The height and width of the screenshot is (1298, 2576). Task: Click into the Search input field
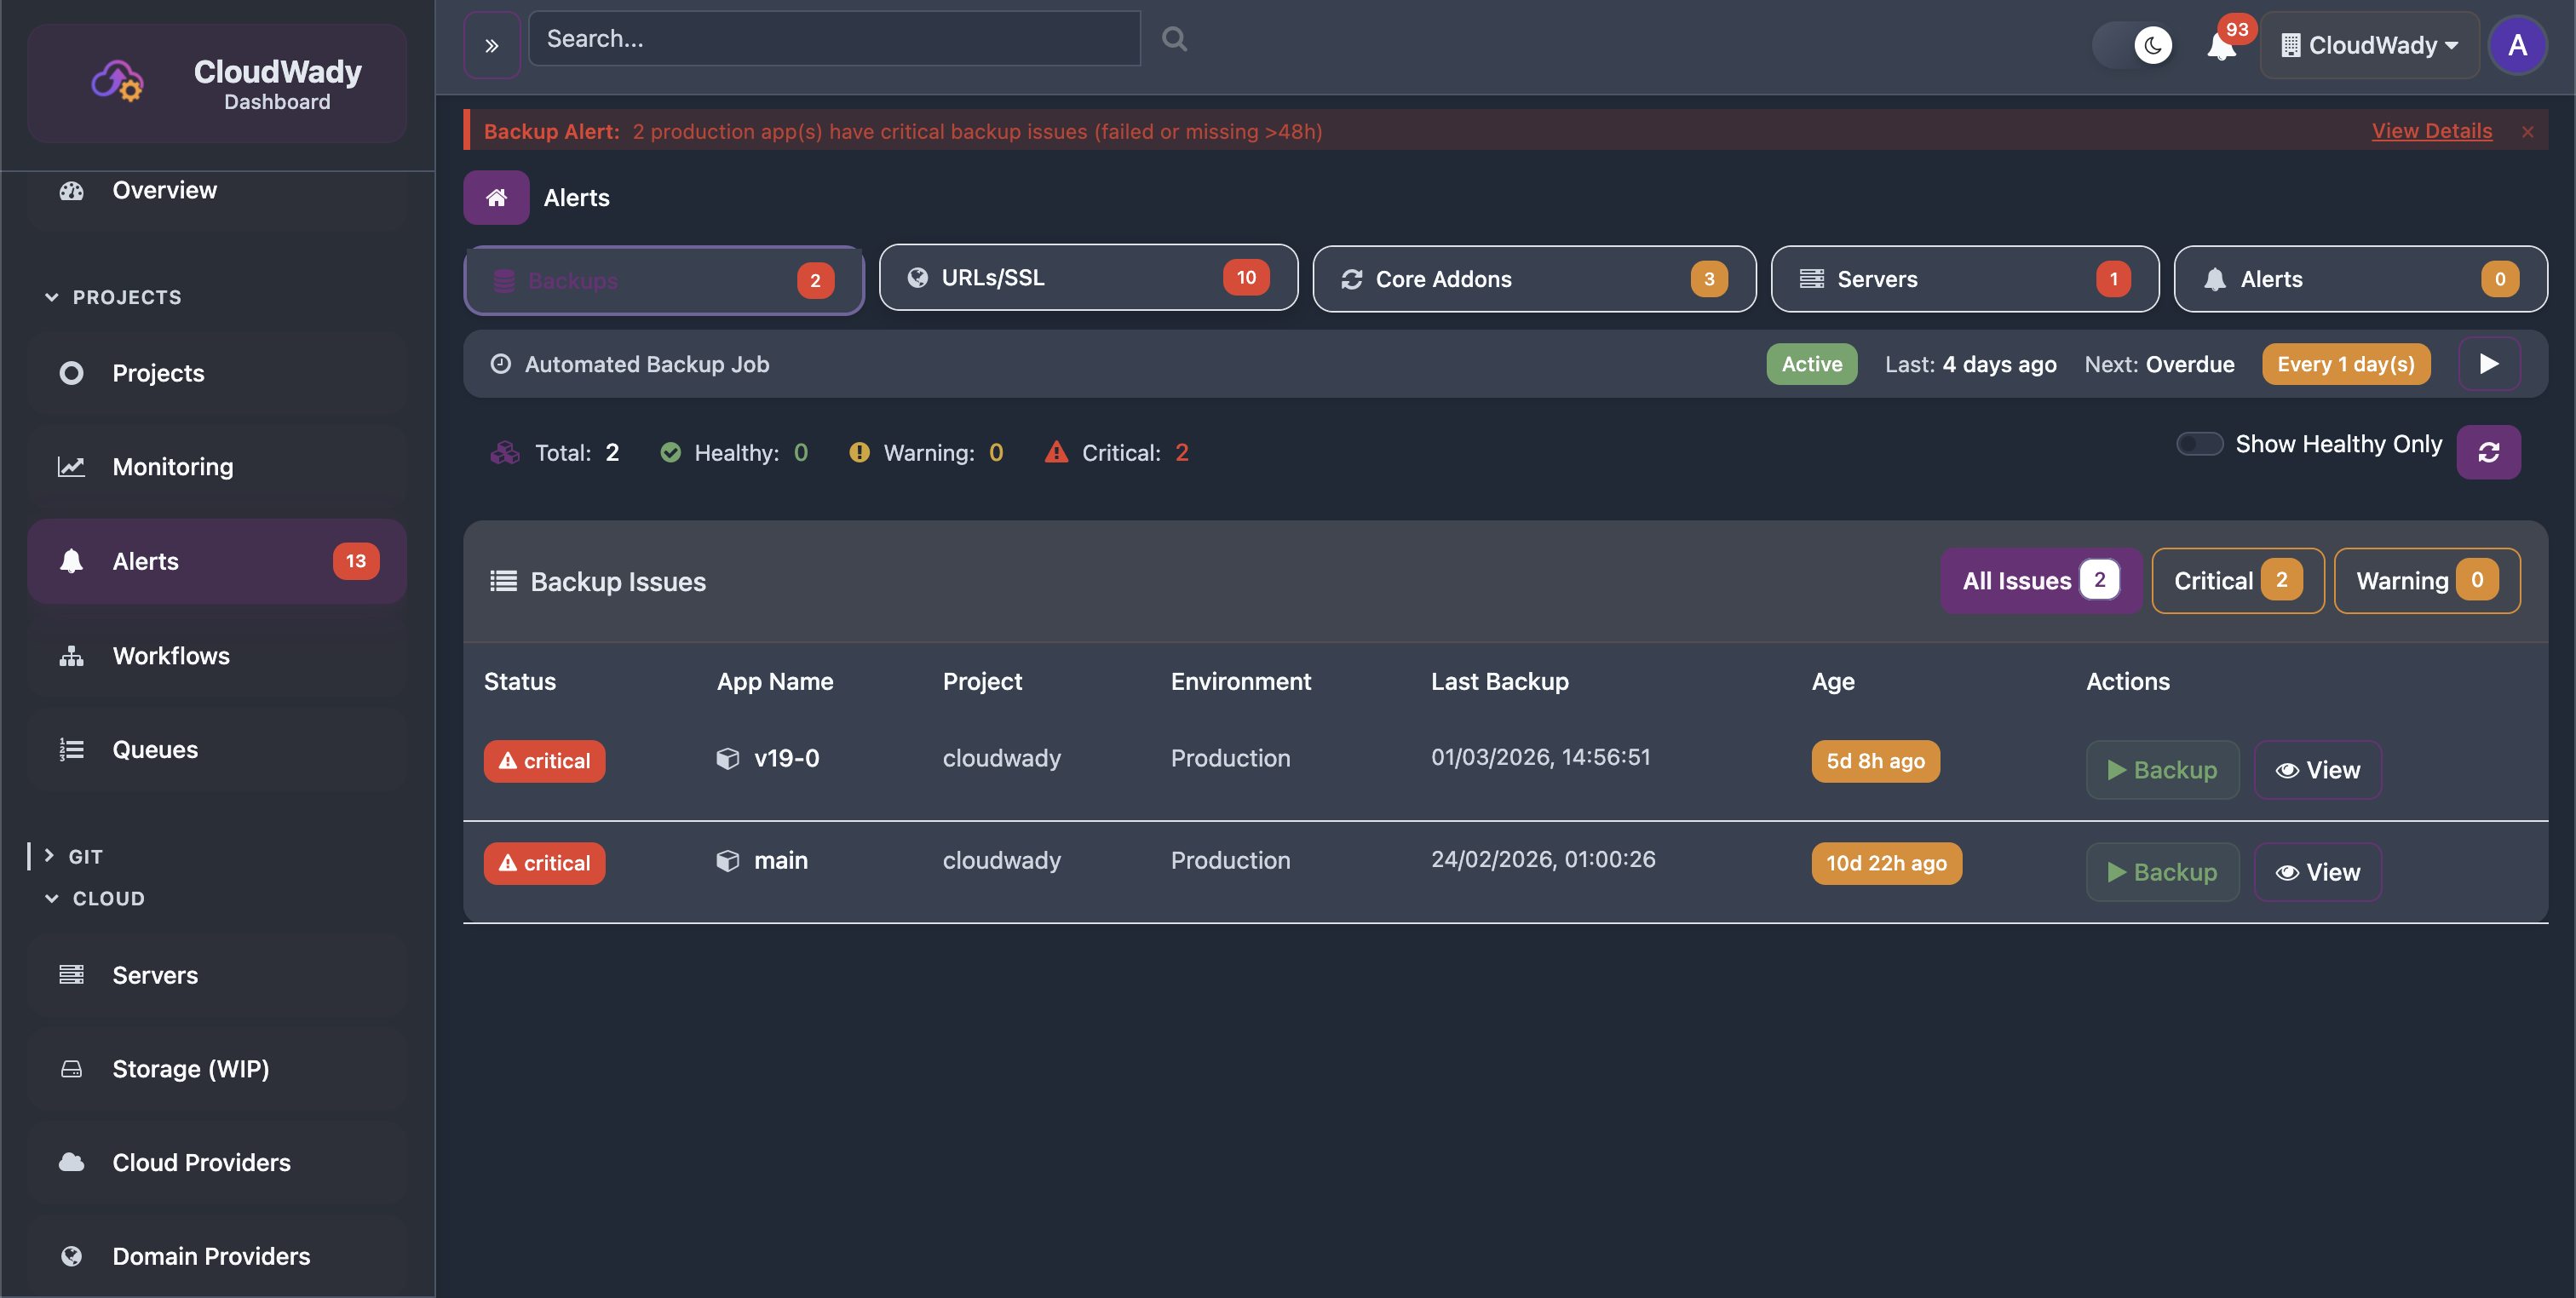[x=834, y=39]
